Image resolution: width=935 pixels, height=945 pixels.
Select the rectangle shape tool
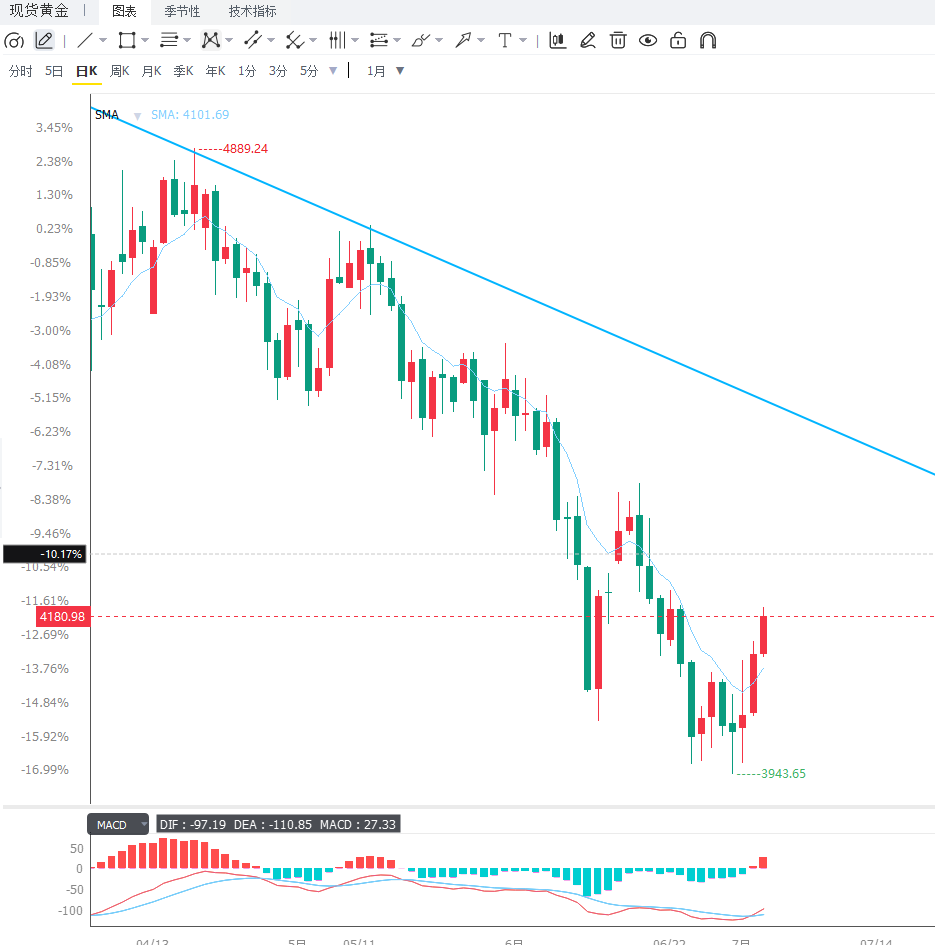tap(127, 40)
